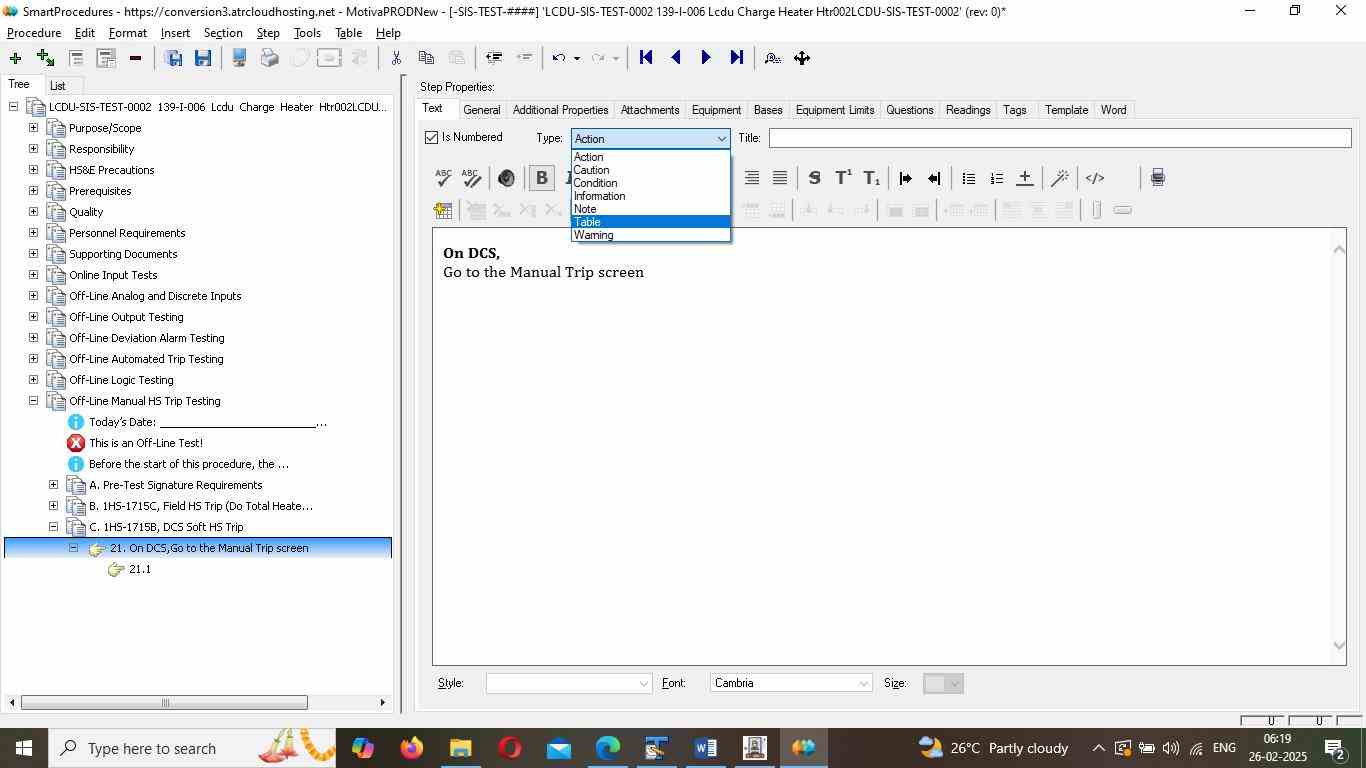Screen dimensions: 1366x768
Task: Click the plus-minus symbol icon
Action: click(x=1025, y=178)
